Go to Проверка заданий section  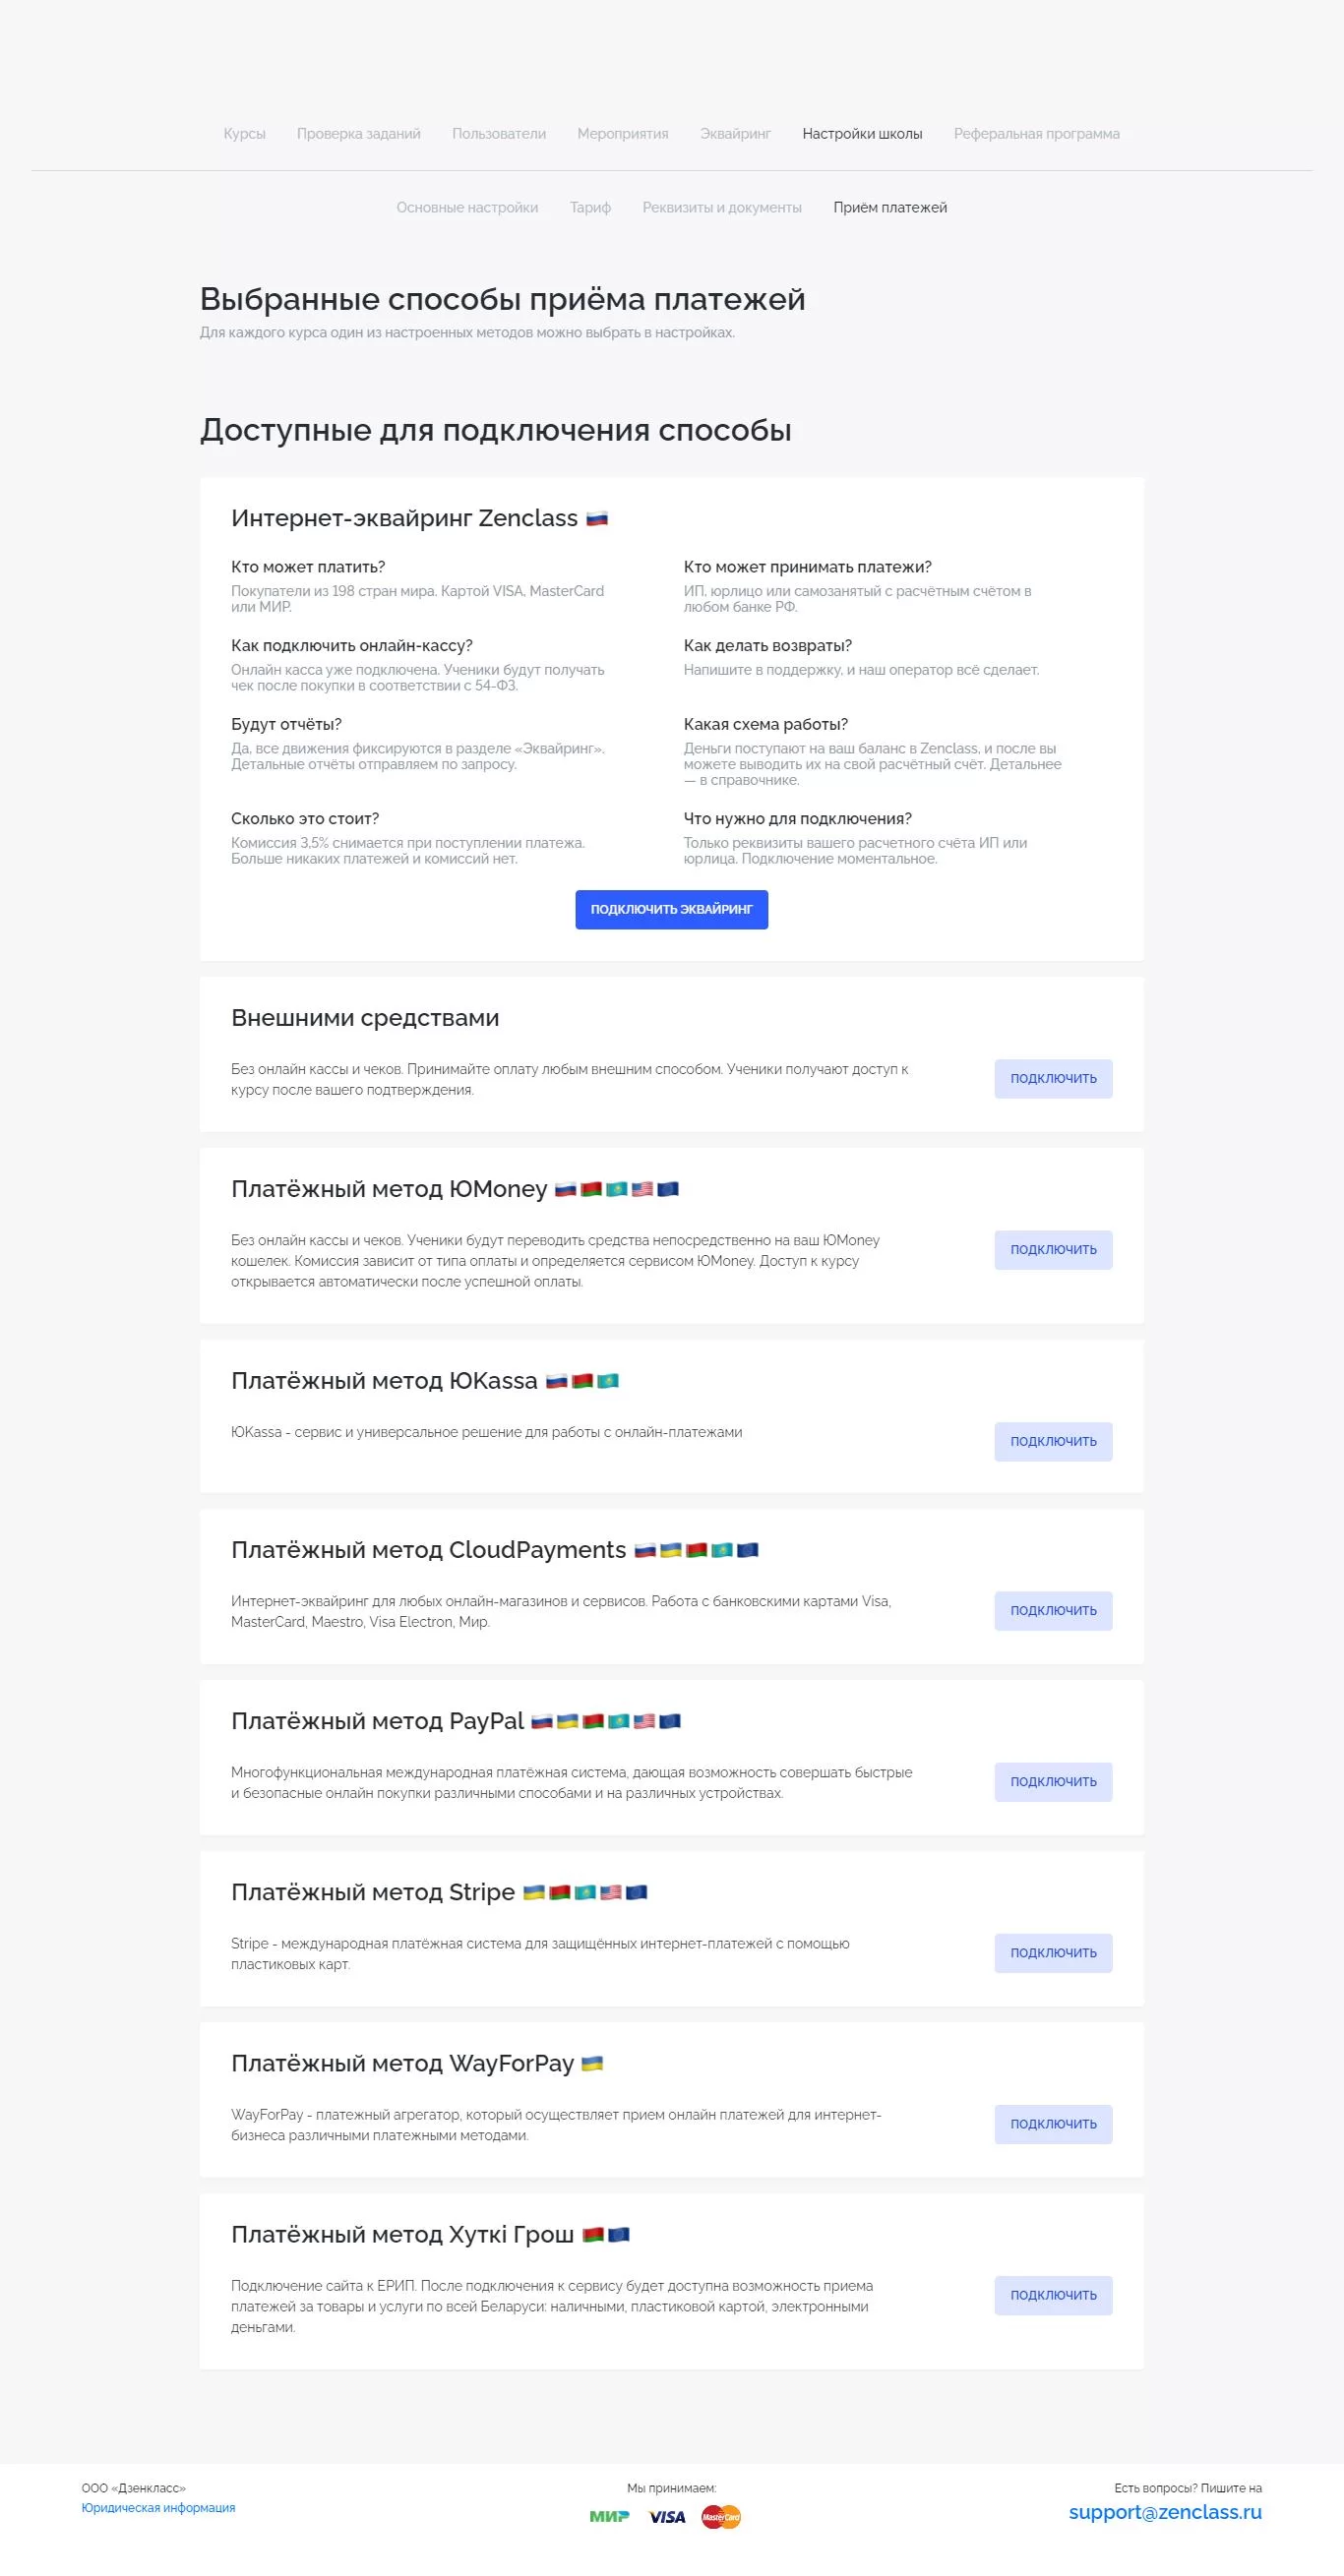tap(358, 134)
